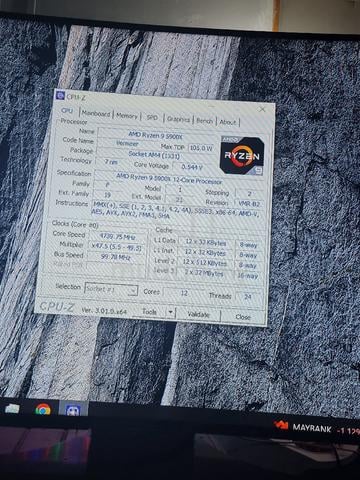Screen dimensions: 360x480
Task: Click the CPU-Z title bar icon
Action: click(x=60, y=96)
